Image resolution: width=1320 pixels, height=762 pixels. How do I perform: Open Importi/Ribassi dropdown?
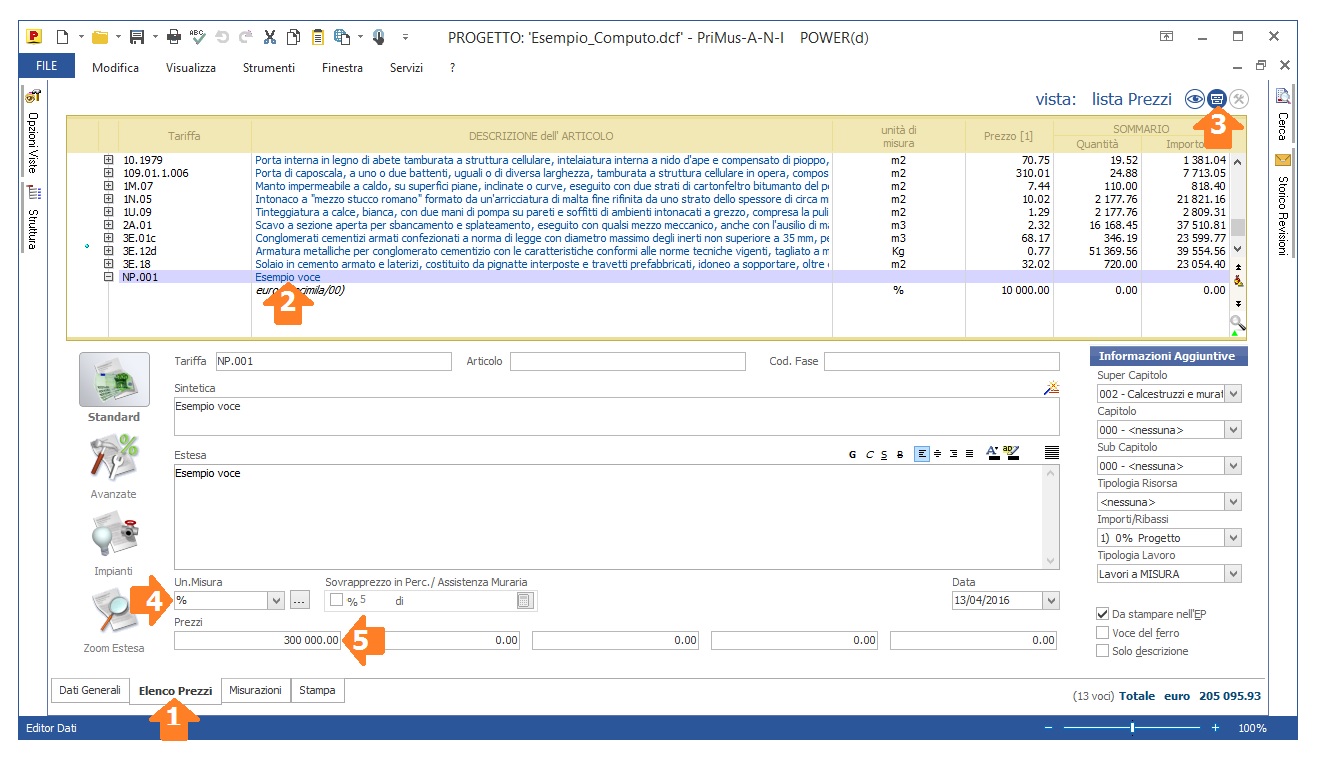pyautogui.click(x=1233, y=538)
